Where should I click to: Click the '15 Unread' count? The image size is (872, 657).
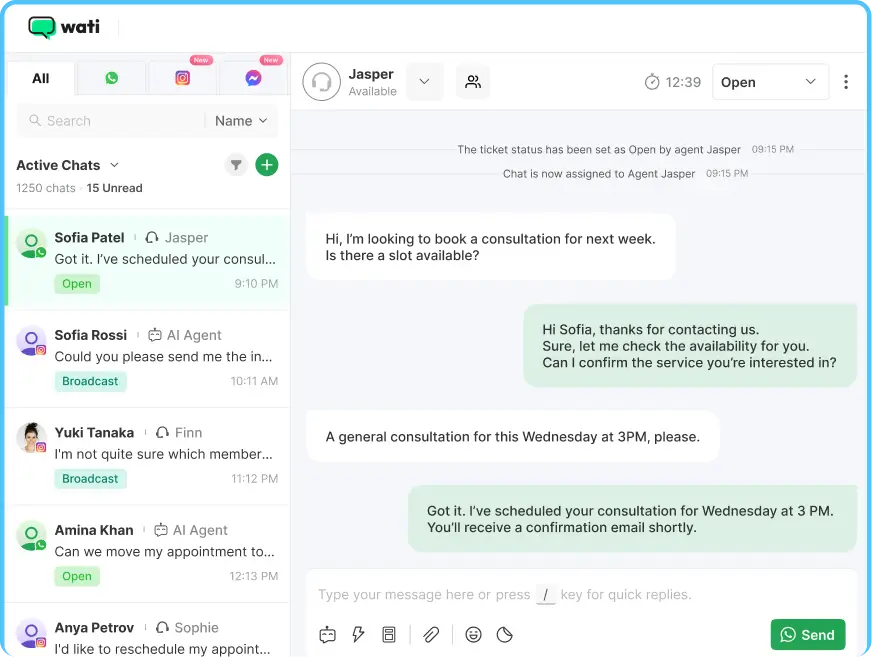click(x=115, y=188)
